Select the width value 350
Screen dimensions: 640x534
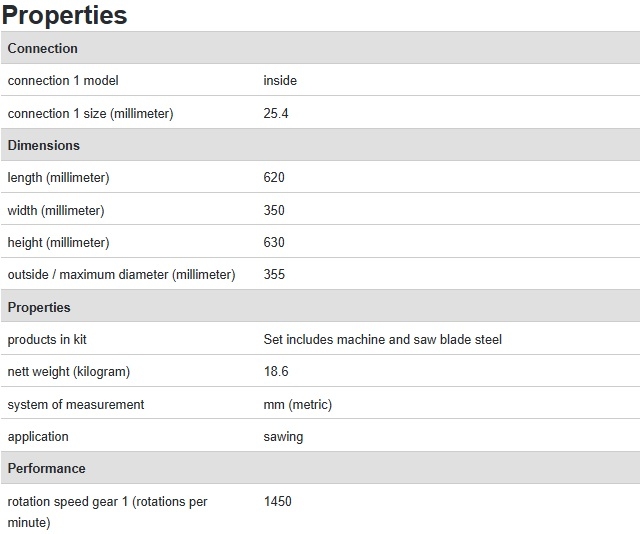point(274,210)
